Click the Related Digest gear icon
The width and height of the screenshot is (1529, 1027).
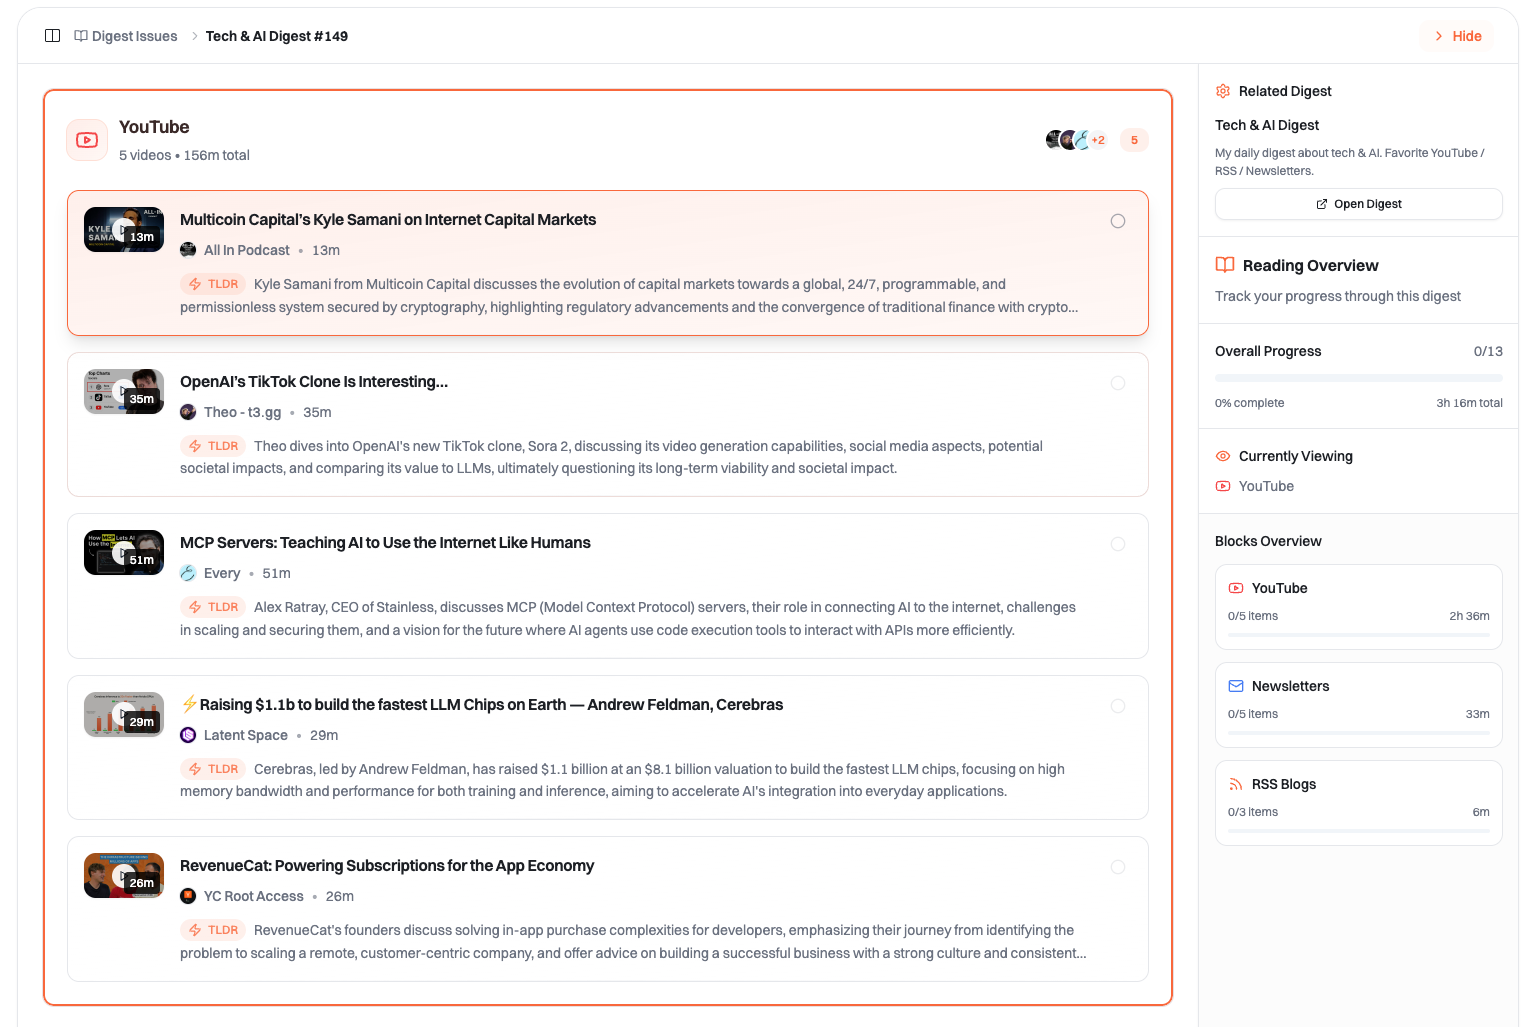click(x=1223, y=91)
